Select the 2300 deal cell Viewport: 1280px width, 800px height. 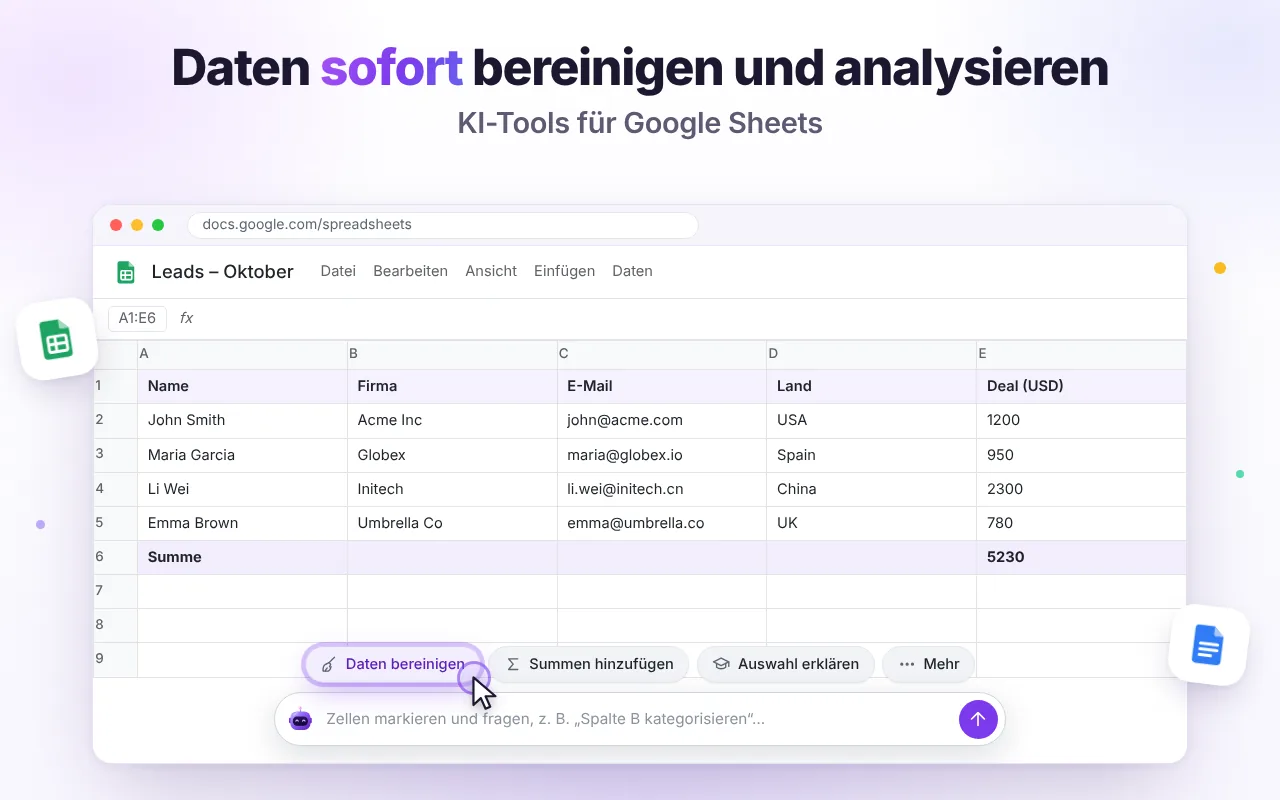[x=1081, y=489]
